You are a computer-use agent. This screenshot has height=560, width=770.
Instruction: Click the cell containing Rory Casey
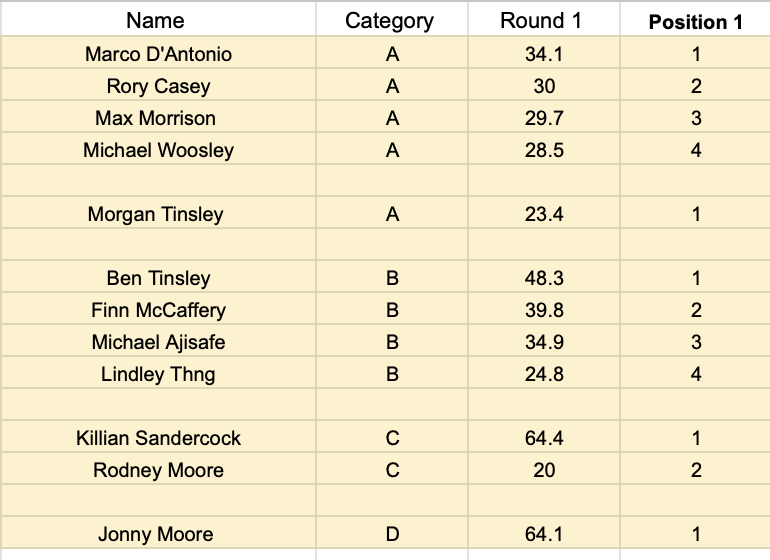158,84
